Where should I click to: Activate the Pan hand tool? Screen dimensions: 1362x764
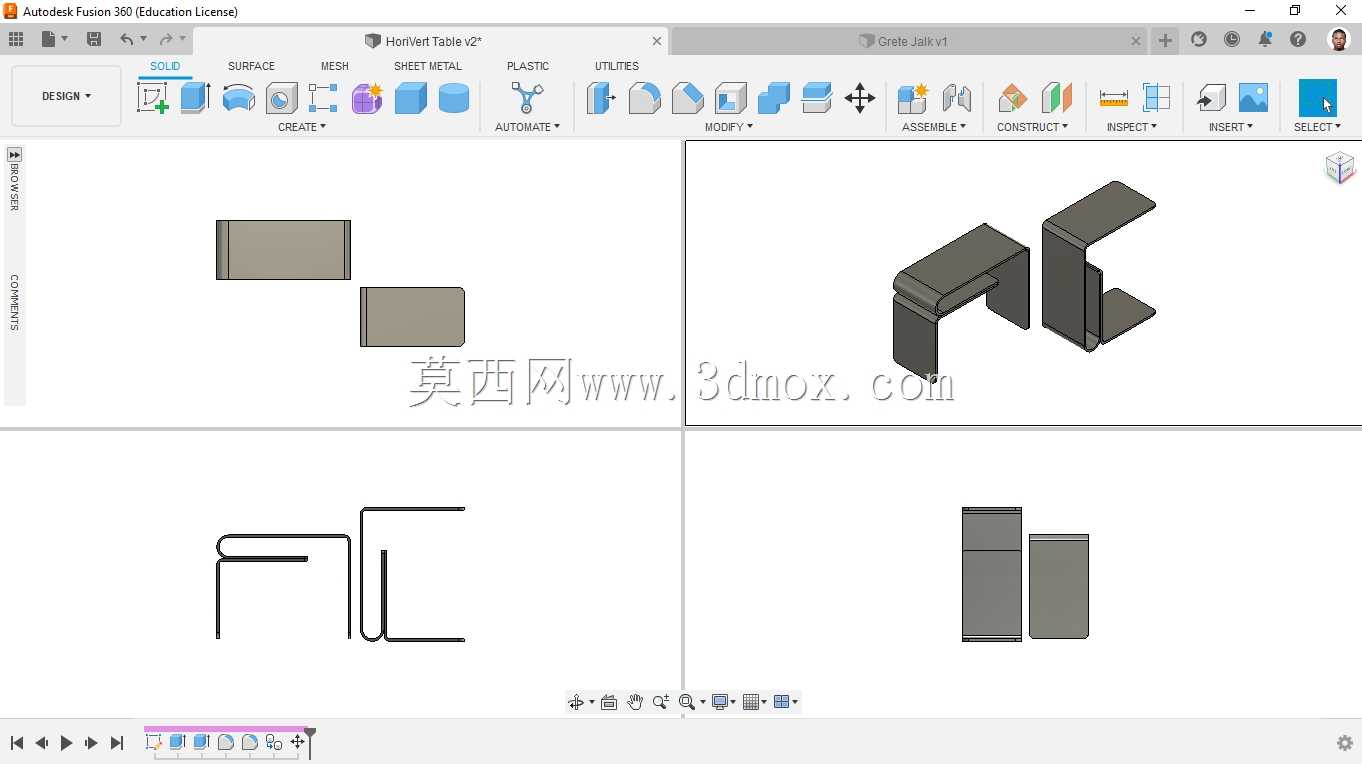(635, 702)
